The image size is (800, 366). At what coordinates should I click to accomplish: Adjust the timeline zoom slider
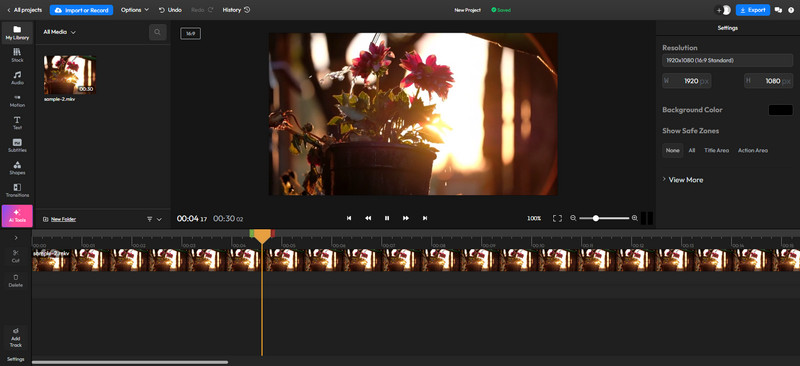click(x=595, y=218)
